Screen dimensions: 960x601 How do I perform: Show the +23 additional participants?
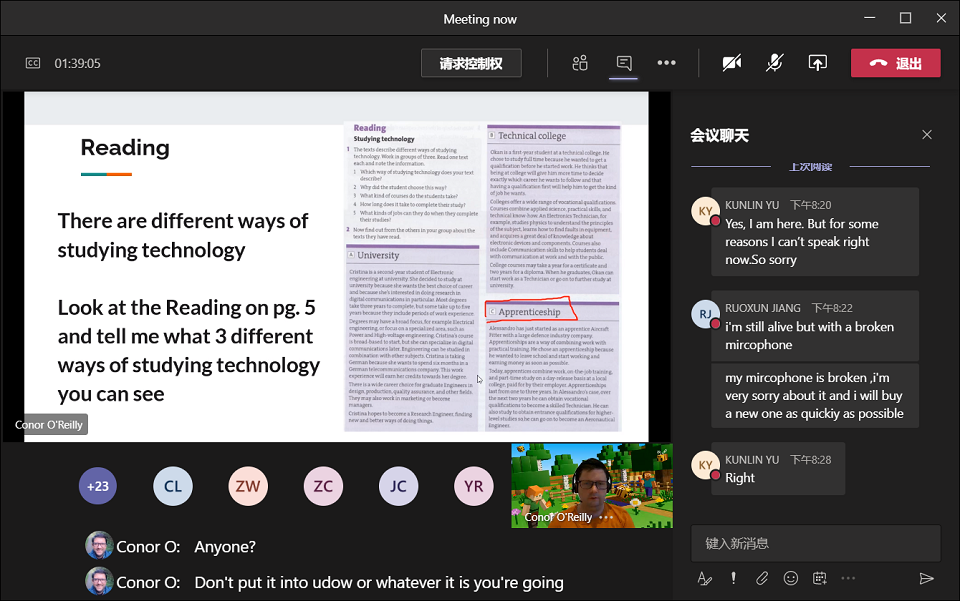[x=98, y=486]
